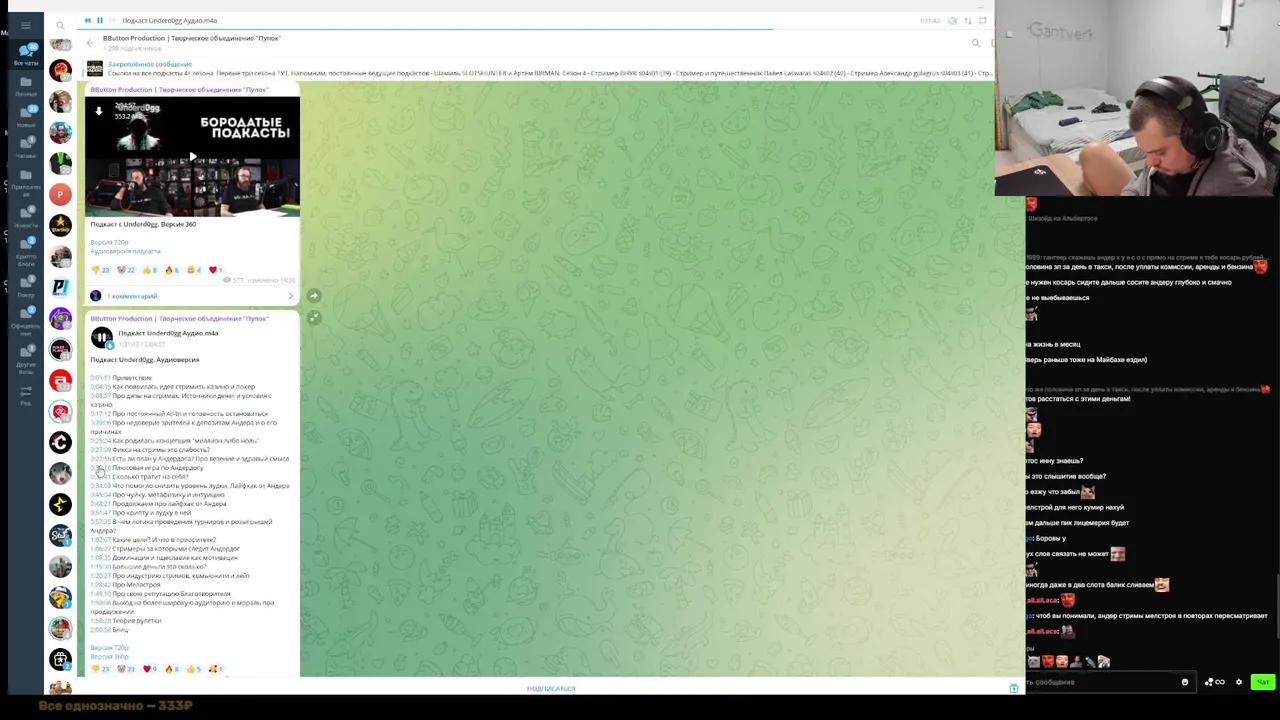Open BButton Production channel info from header
The width and height of the screenshot is (1280, 720).
191,42
